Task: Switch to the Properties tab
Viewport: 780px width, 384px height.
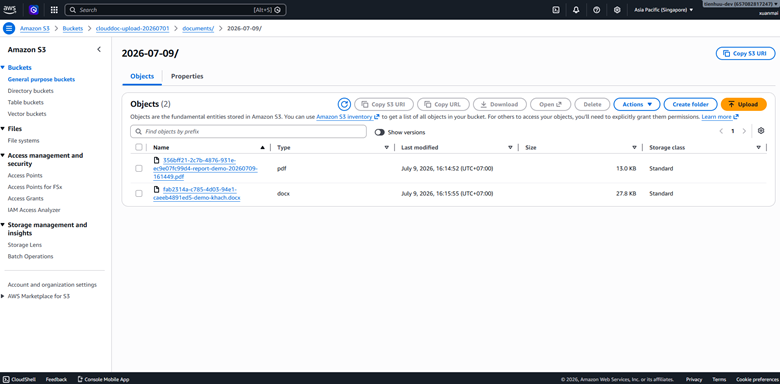Action: [187, 76]
